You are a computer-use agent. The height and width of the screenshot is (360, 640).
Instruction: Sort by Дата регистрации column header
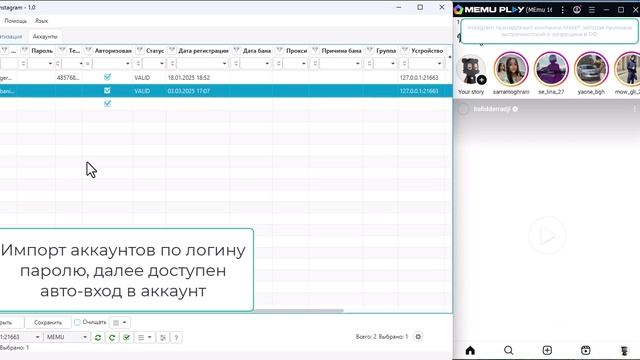203,51
